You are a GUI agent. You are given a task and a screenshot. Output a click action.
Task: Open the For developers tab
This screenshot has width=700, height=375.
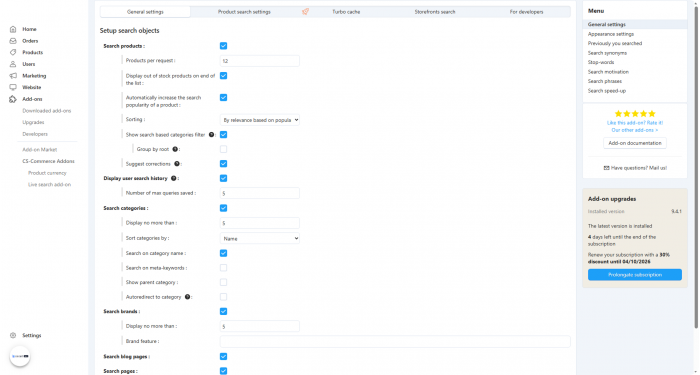[x=526, y=12]
